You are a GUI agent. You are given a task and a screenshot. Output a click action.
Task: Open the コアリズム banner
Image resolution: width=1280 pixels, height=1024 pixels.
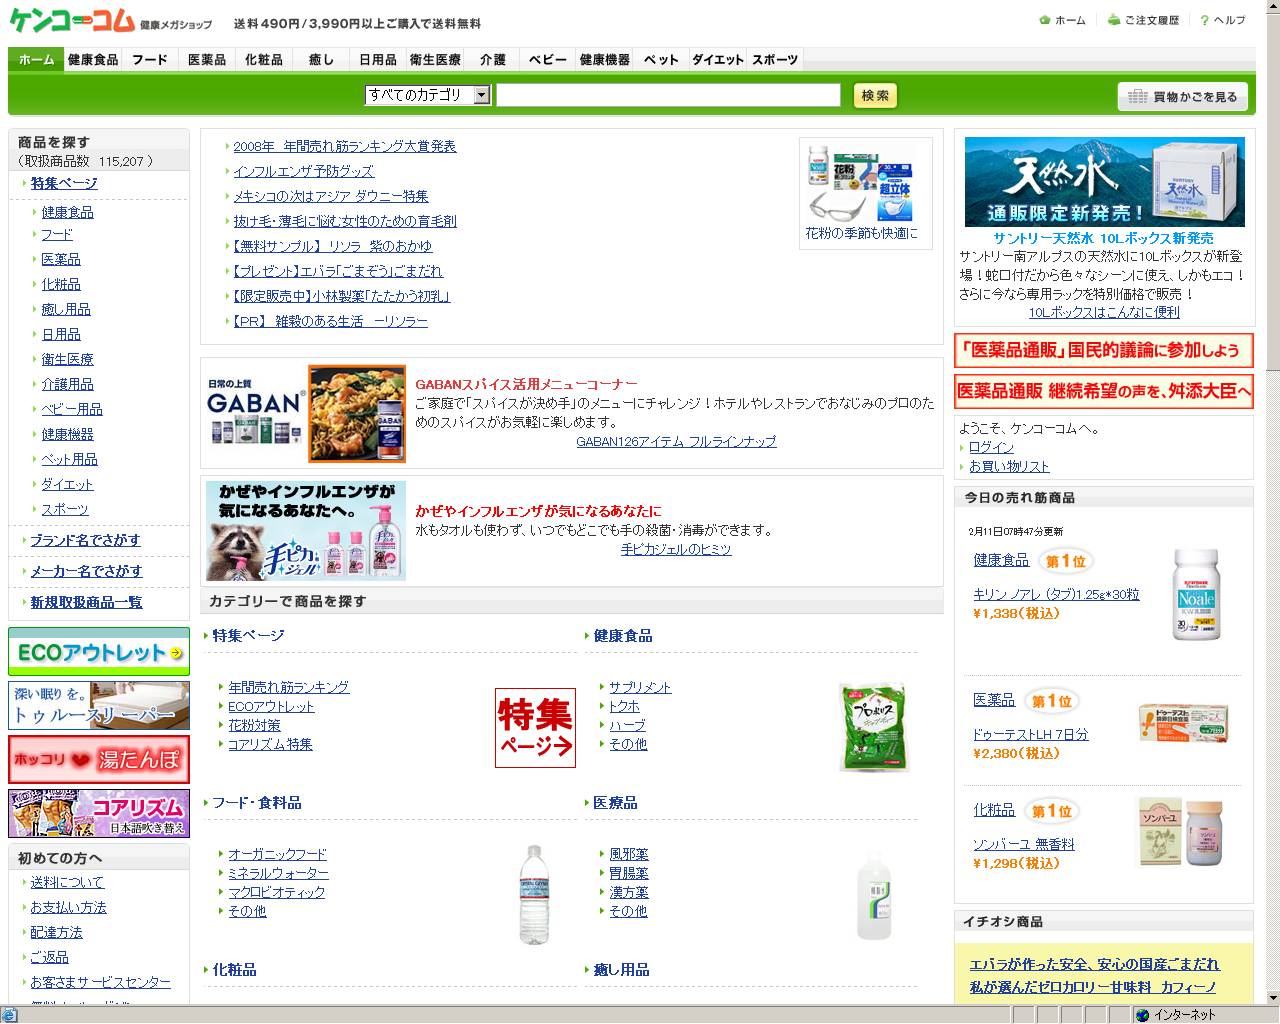(99, 814)
